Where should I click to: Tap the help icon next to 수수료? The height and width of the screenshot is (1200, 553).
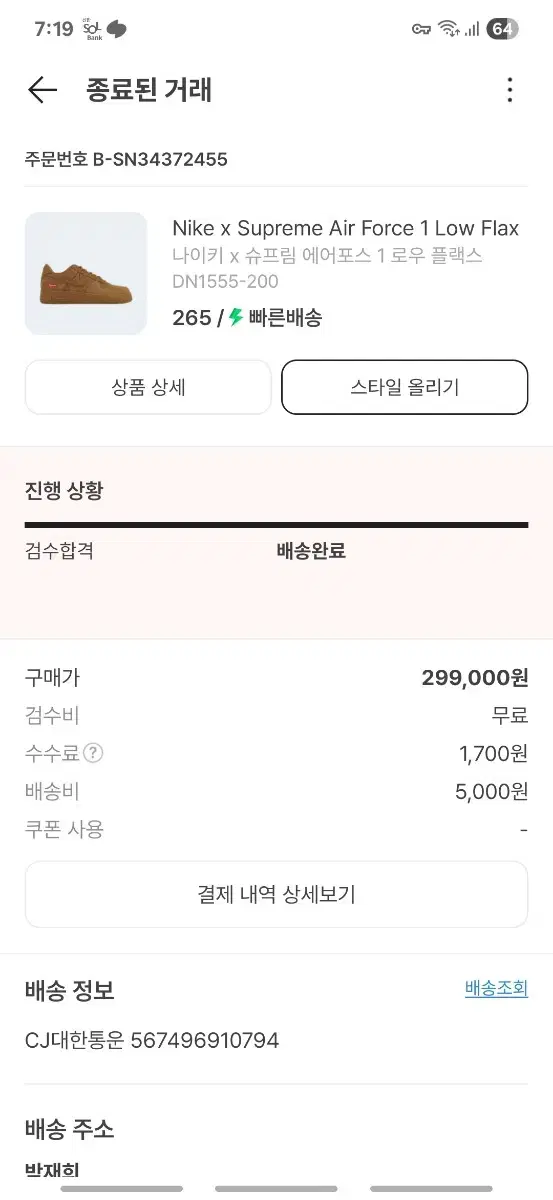pyautogui.click(x=93, y=753)
